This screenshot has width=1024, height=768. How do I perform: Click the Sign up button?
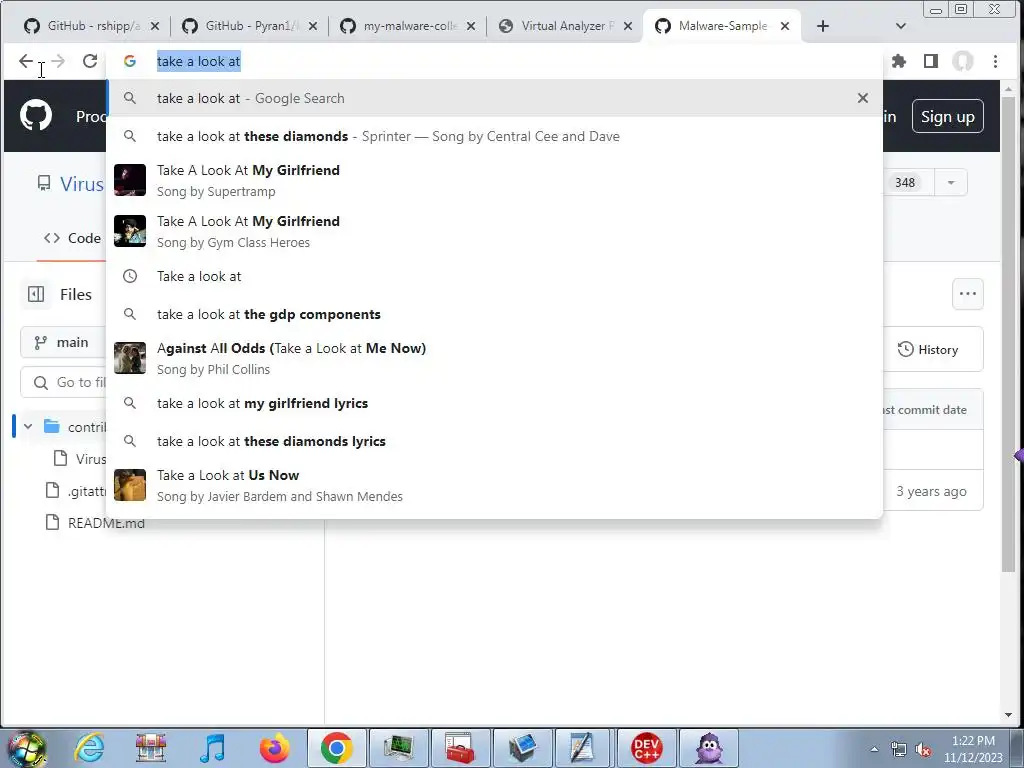pyautogui.click(x=948, y=116)
